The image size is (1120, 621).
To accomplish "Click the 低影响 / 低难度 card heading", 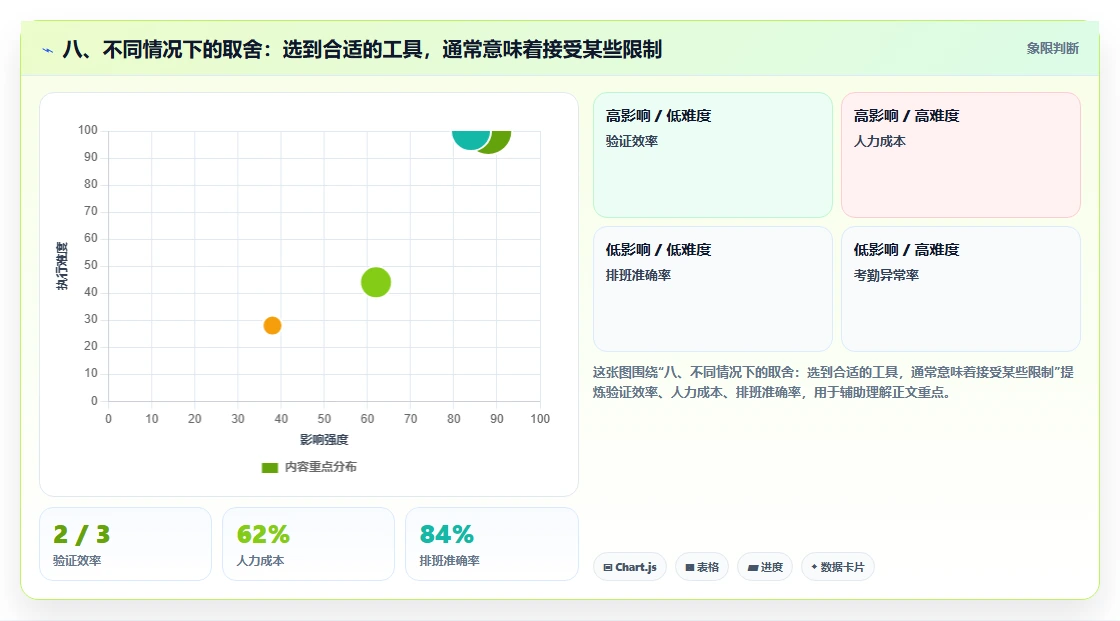I will [658, 249].
